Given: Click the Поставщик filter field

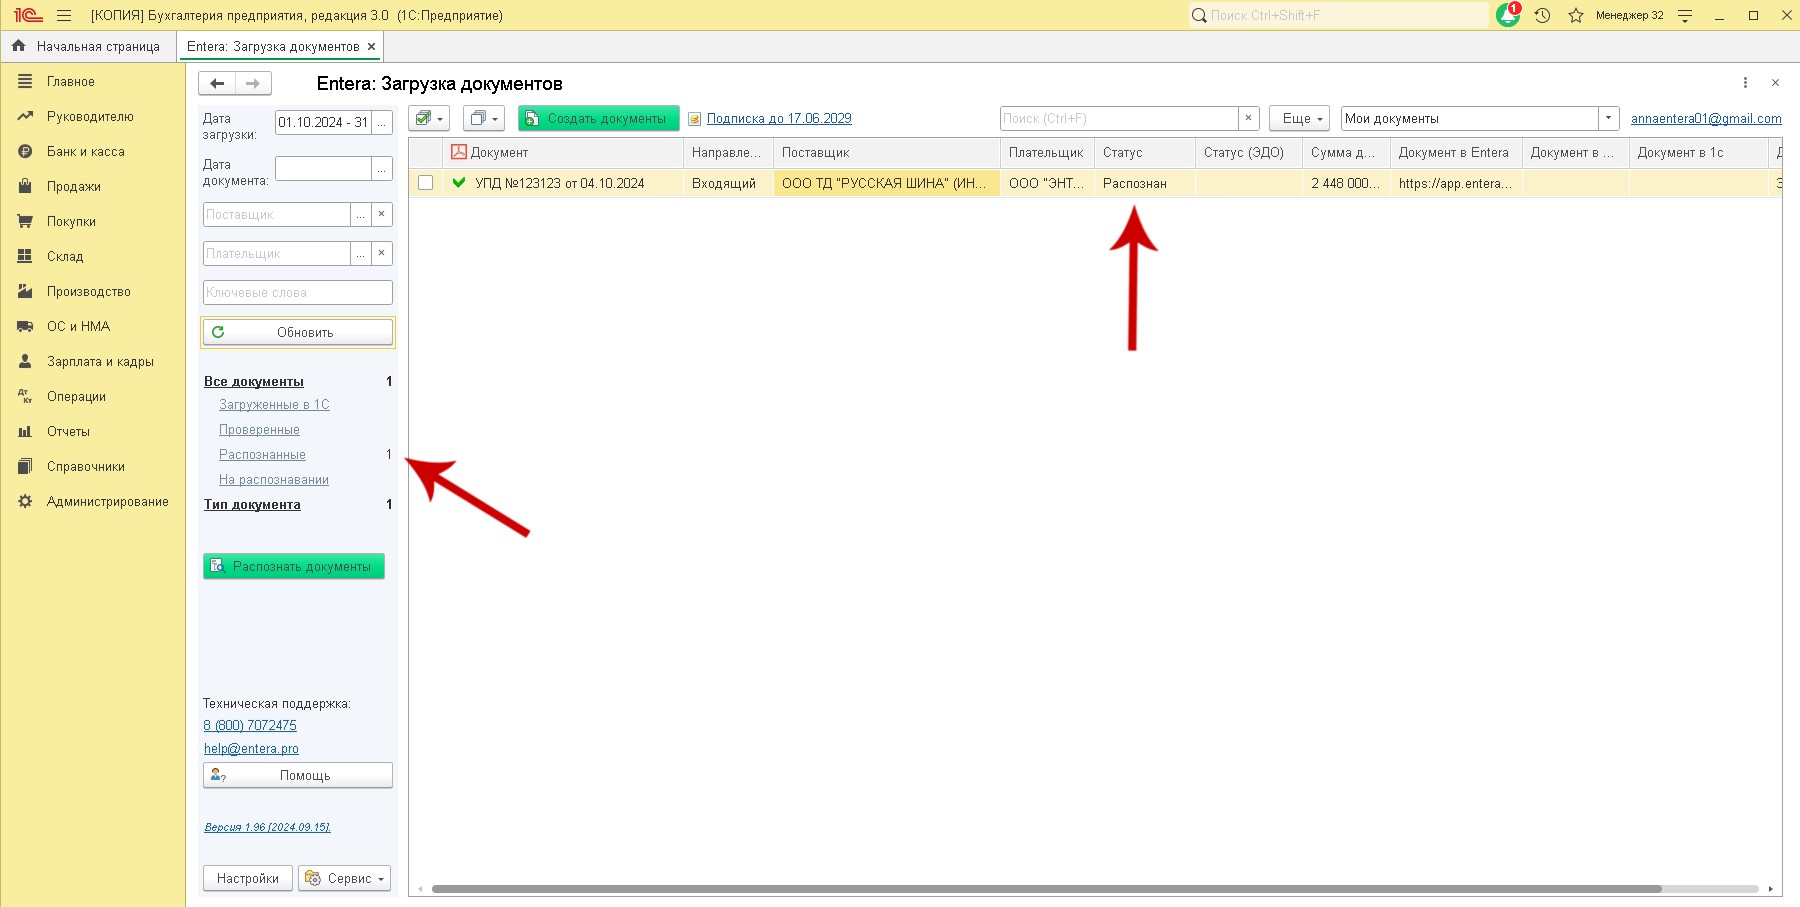Looking at the screenshot, I should (277, 214).
